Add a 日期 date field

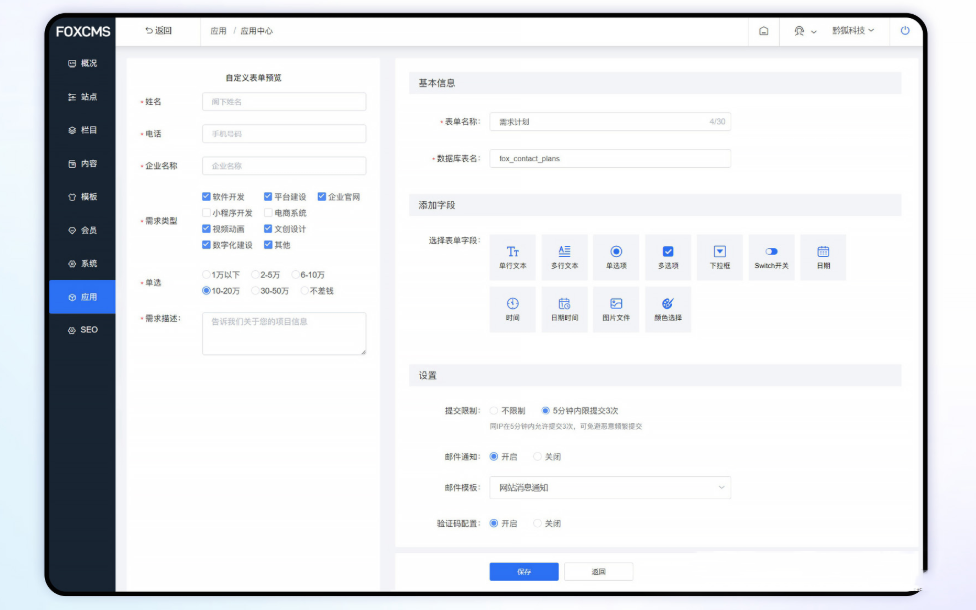pyautogui.click(x=823, y=257)
